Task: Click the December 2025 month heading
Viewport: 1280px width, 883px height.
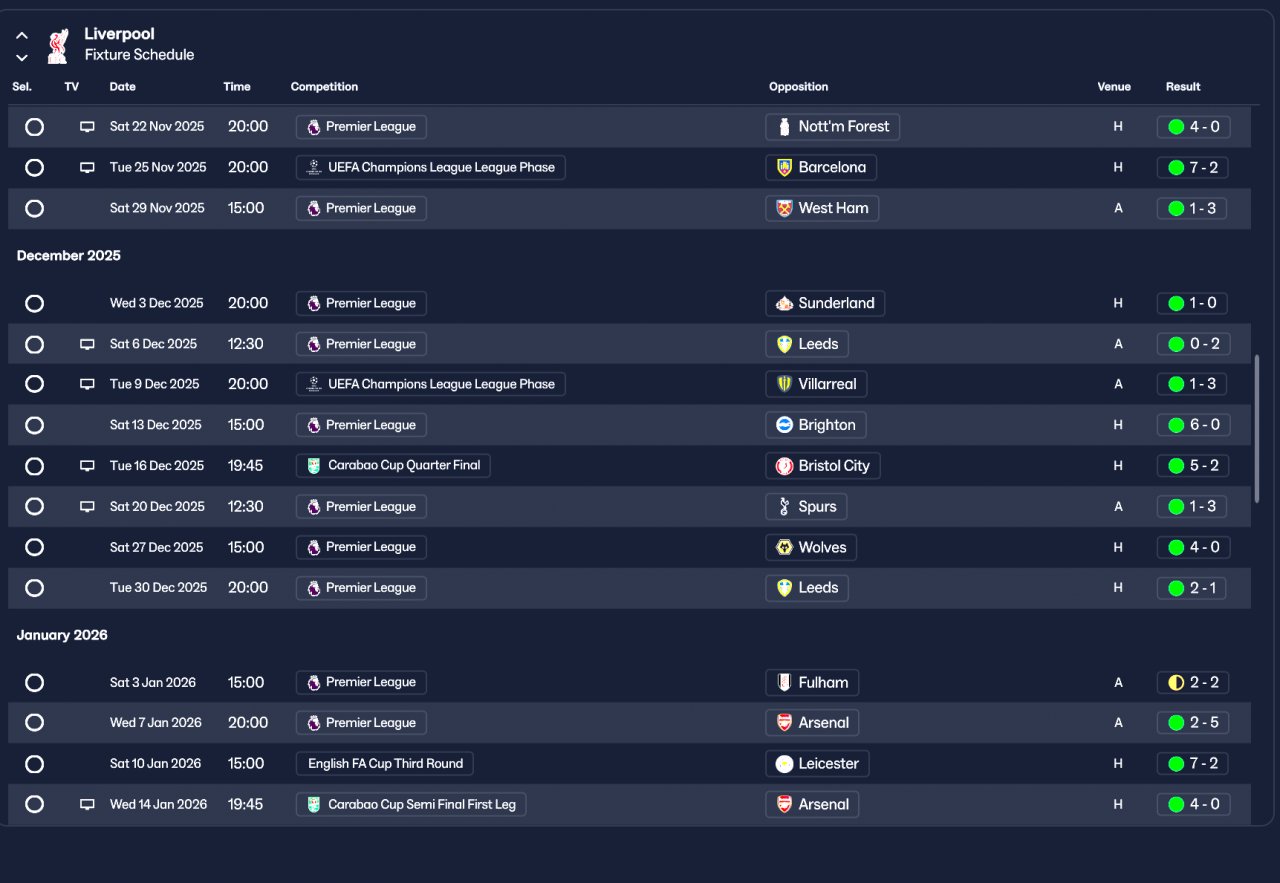Action: coord(69,256)
